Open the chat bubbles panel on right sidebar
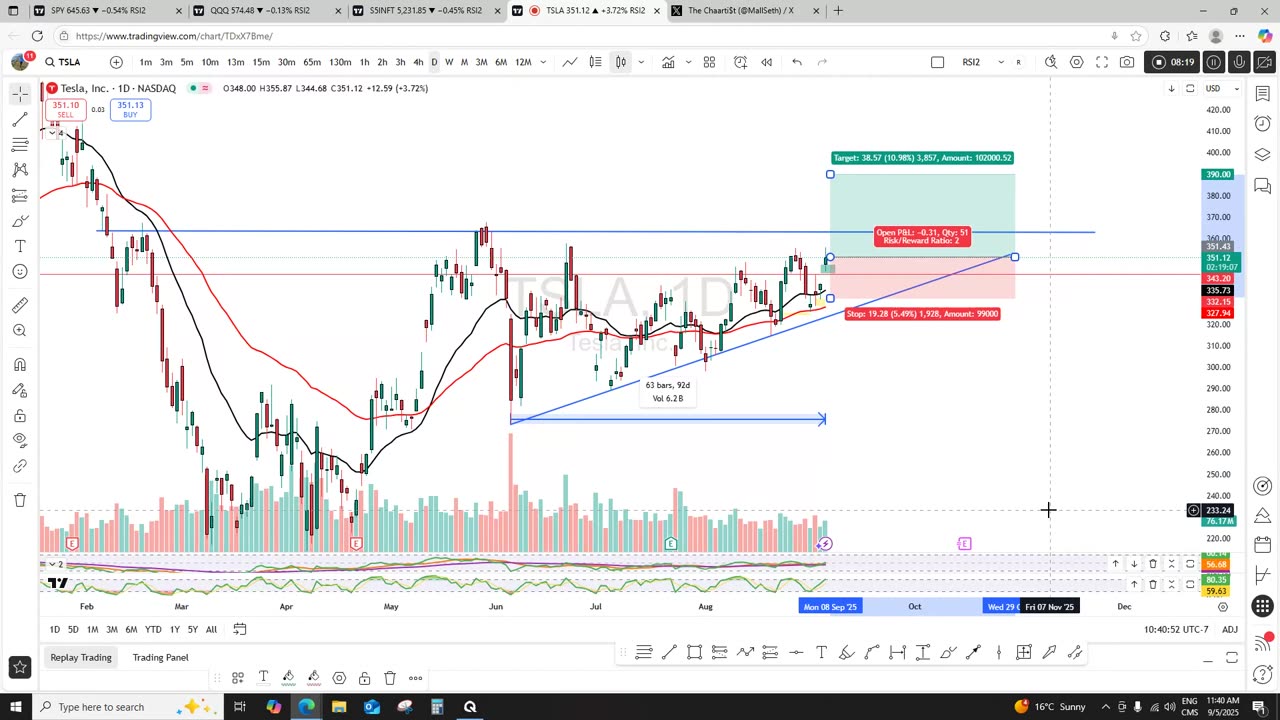This screenshot has width=1280, height=720. 1262,186
